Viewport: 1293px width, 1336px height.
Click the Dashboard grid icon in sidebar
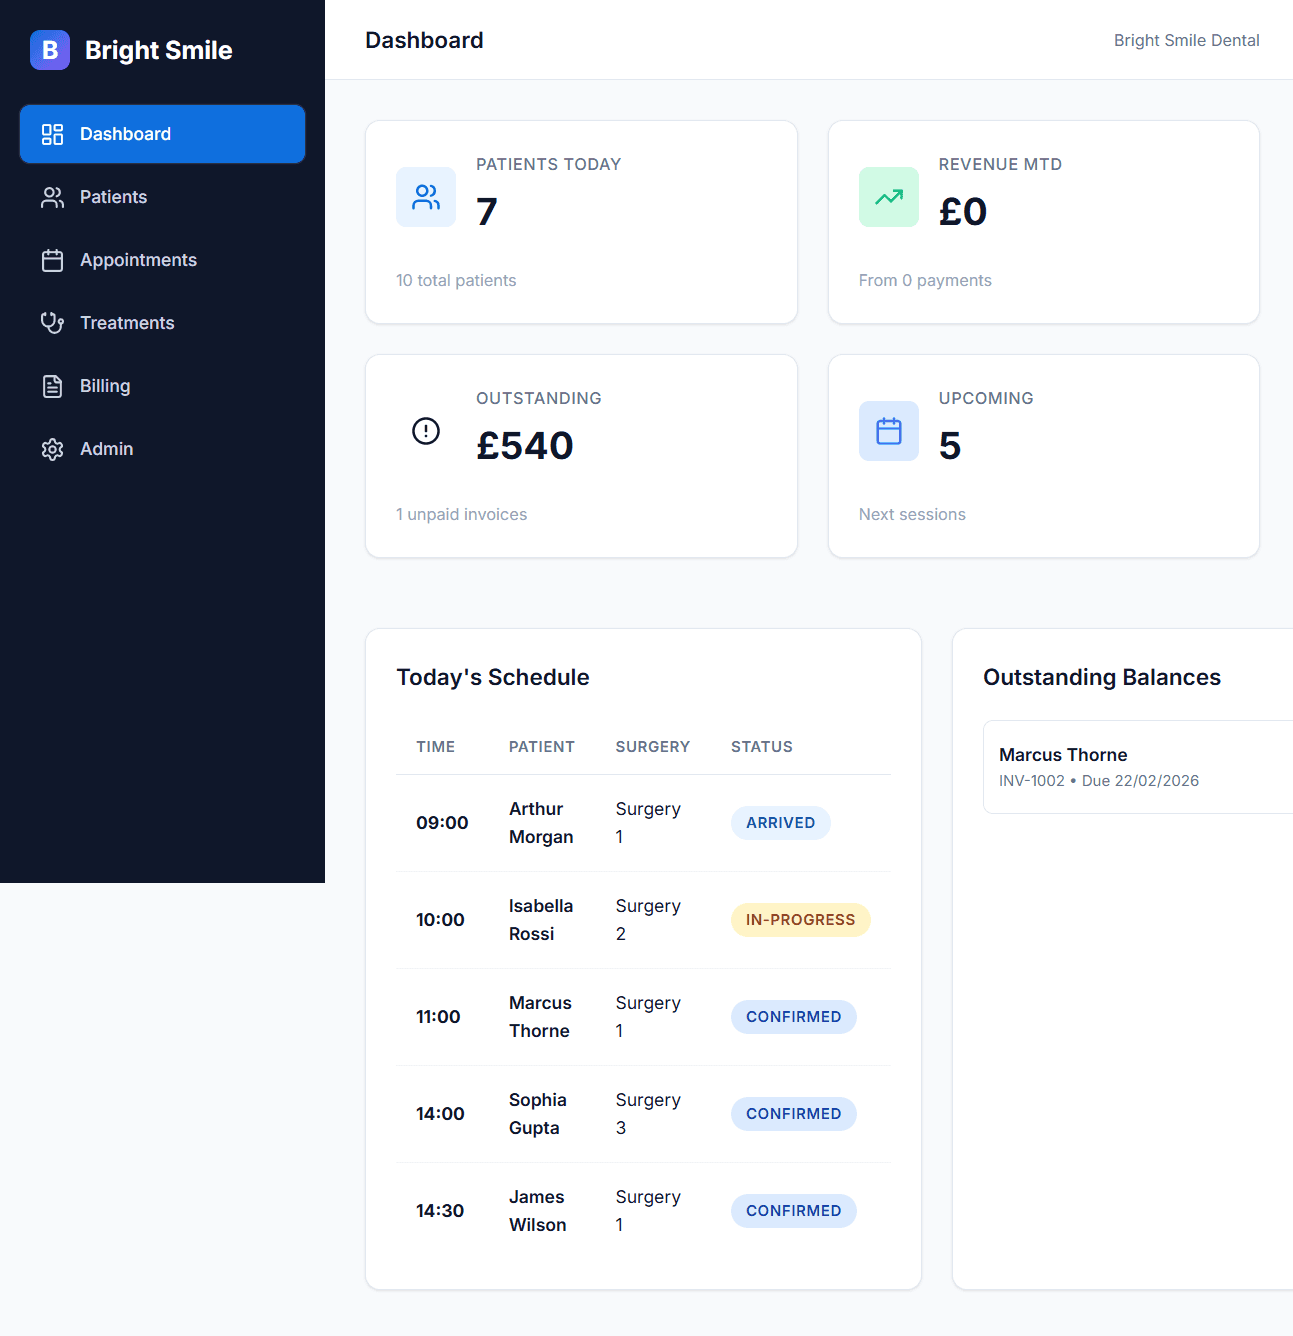pyautogui.click(x=52, y=134)
